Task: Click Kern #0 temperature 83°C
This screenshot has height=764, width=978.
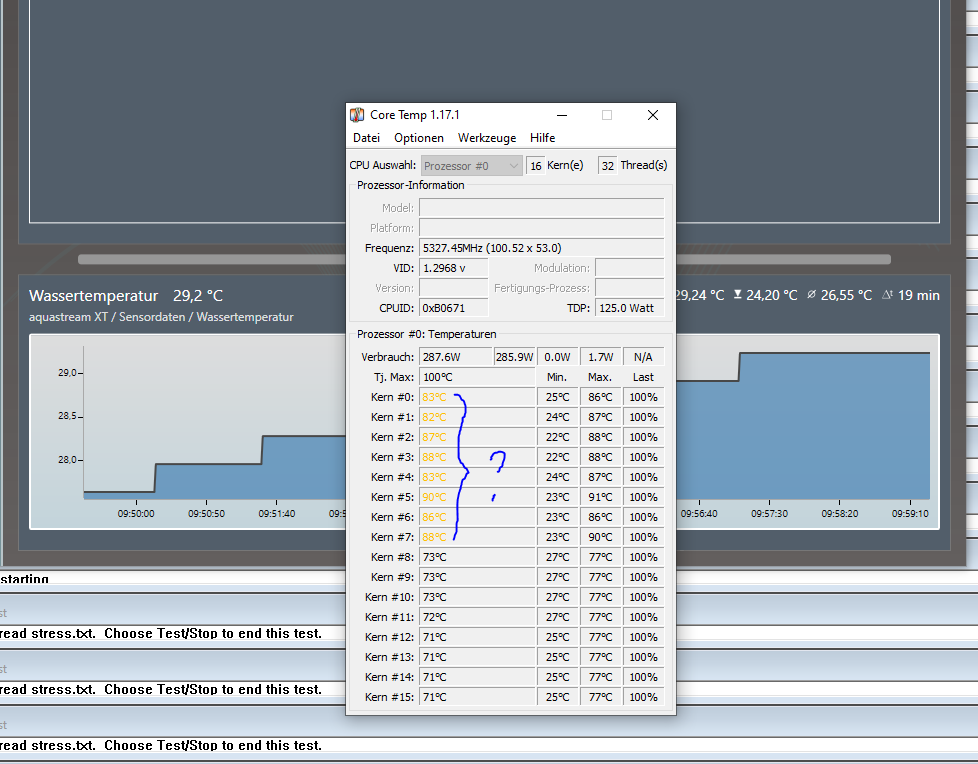Action: [x=434, y=397]
